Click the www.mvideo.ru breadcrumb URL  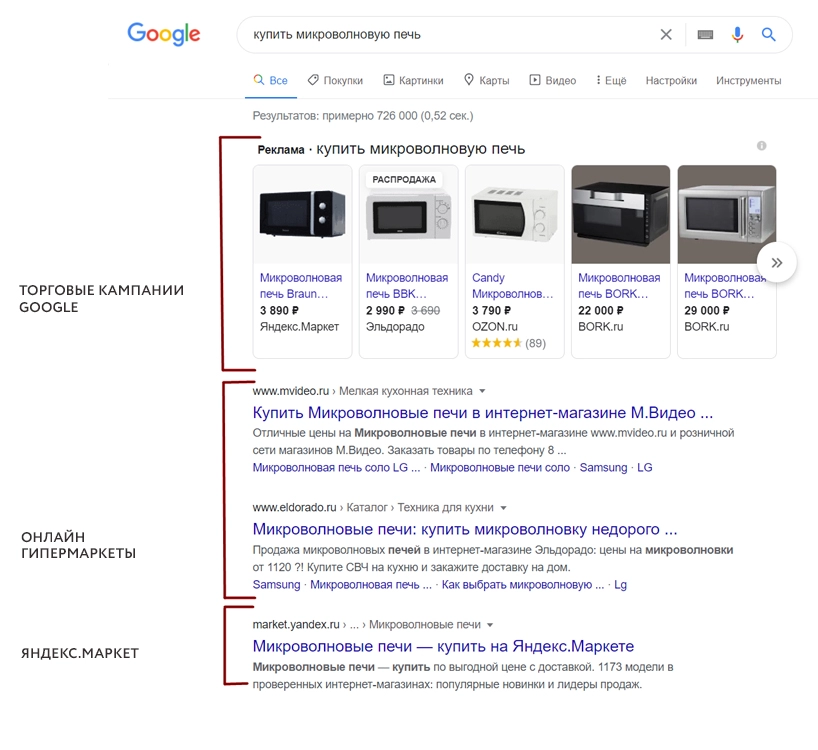click(291, 391)
